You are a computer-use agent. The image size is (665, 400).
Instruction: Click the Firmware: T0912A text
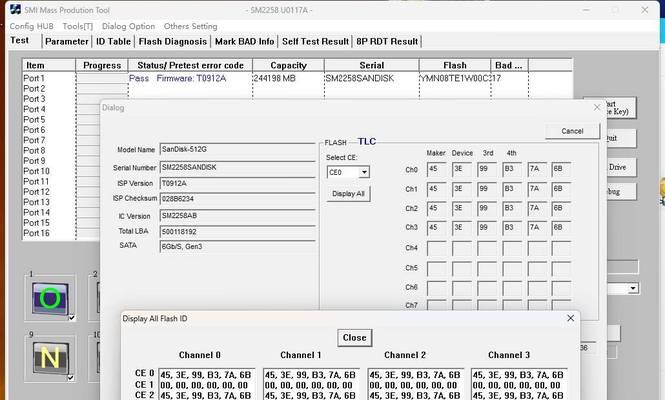191,78
